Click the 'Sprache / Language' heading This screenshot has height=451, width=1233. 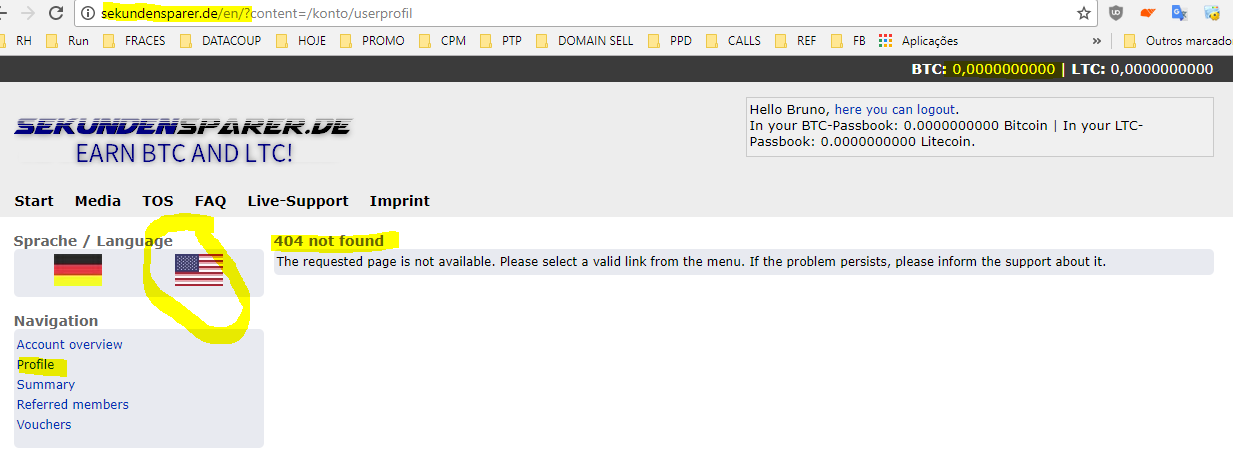point(93,241)
